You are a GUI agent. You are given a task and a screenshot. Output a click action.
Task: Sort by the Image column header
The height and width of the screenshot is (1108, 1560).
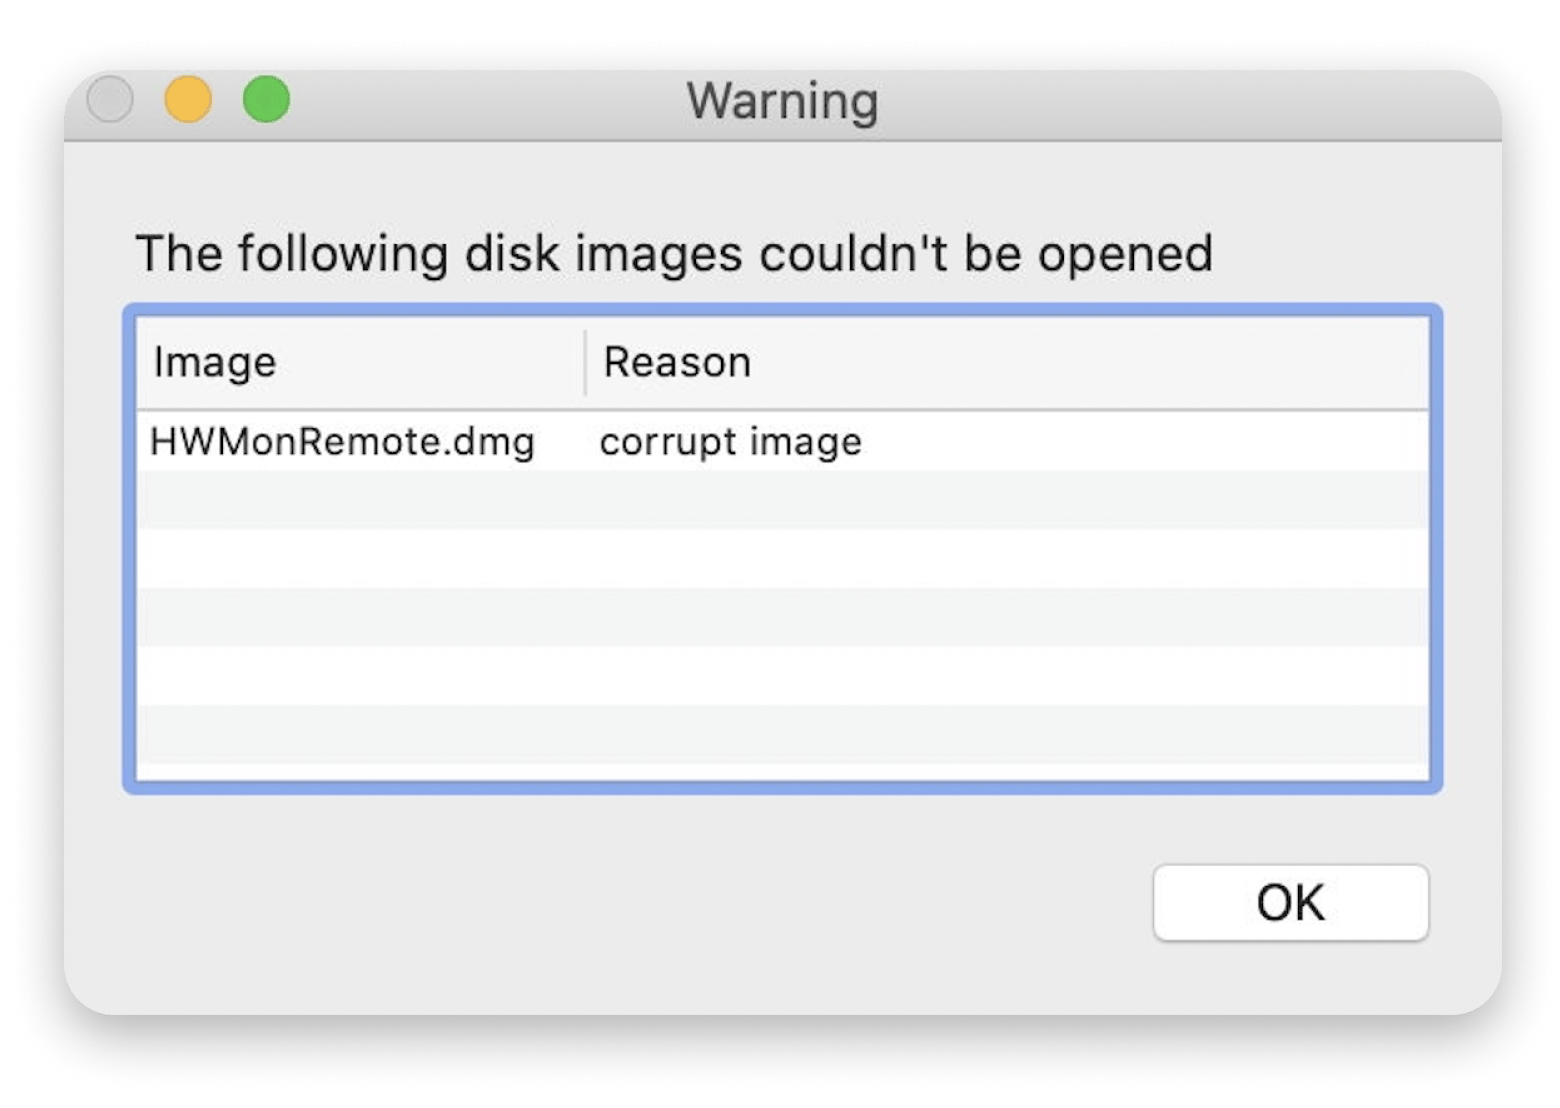tap(215, 362)
